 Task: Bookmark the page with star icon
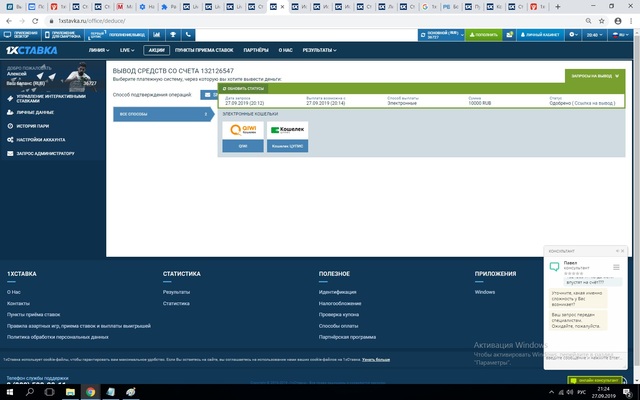(x=602, y=21)
